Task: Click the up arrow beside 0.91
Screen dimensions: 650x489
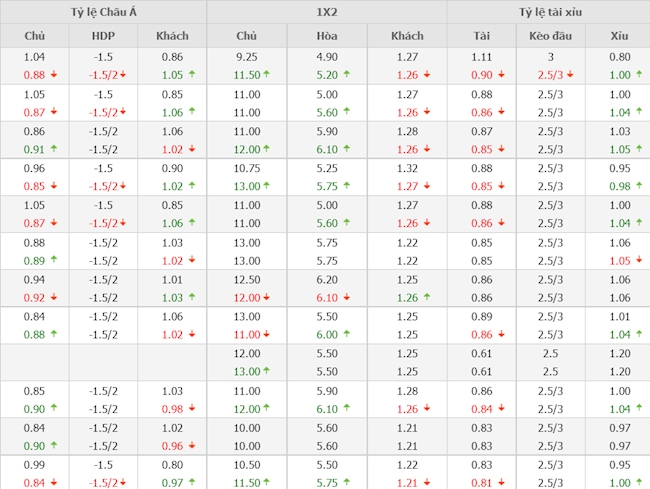Action: 53,149
